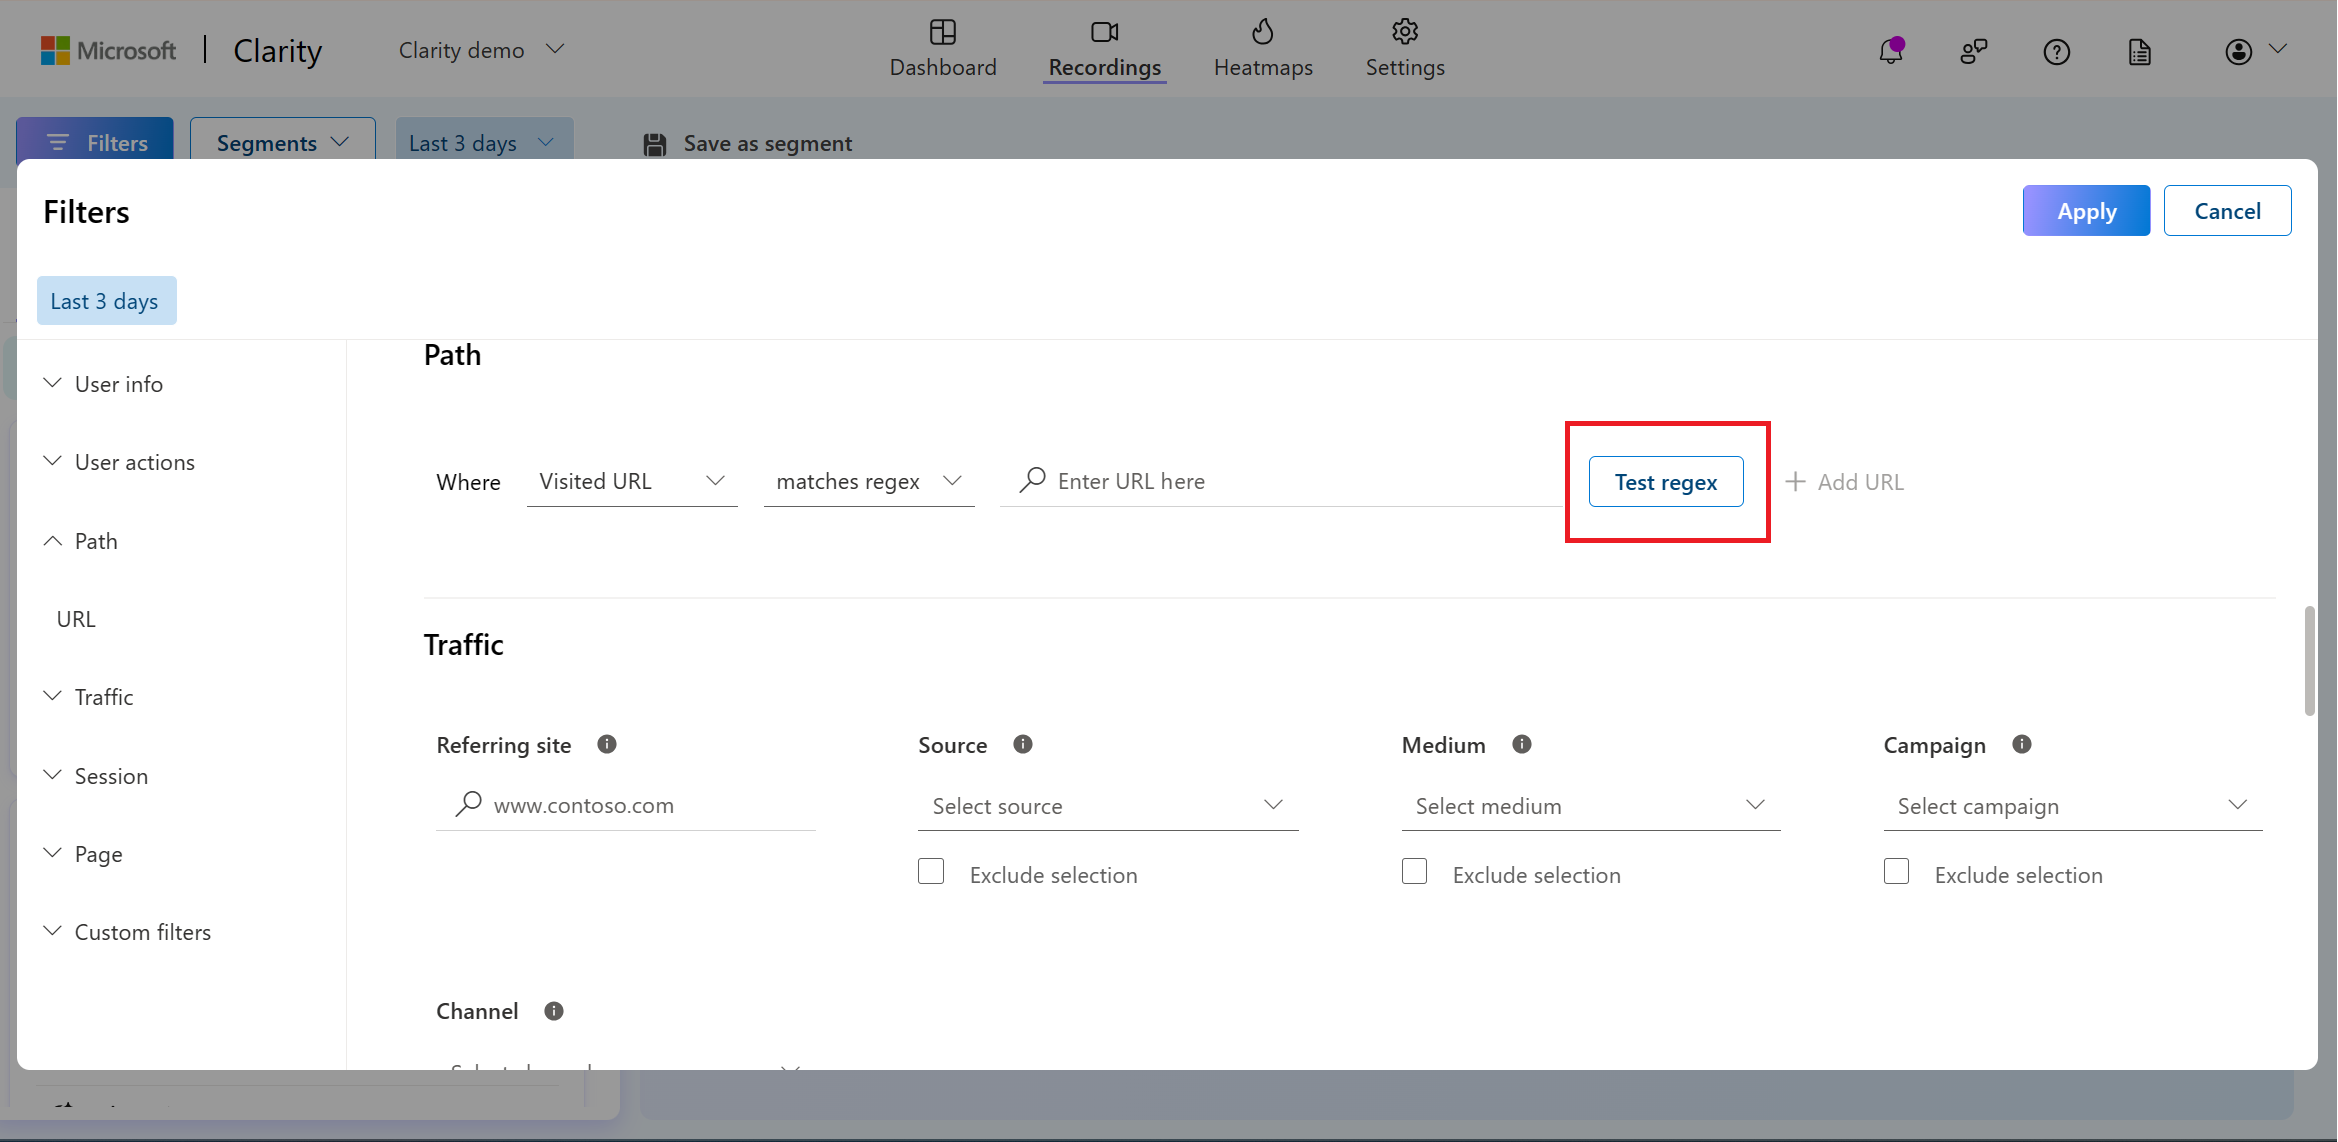Open the Visited URL dropdown
Screen dimensions: 2338x1142
pyautogui.click(x=632, y=481)
